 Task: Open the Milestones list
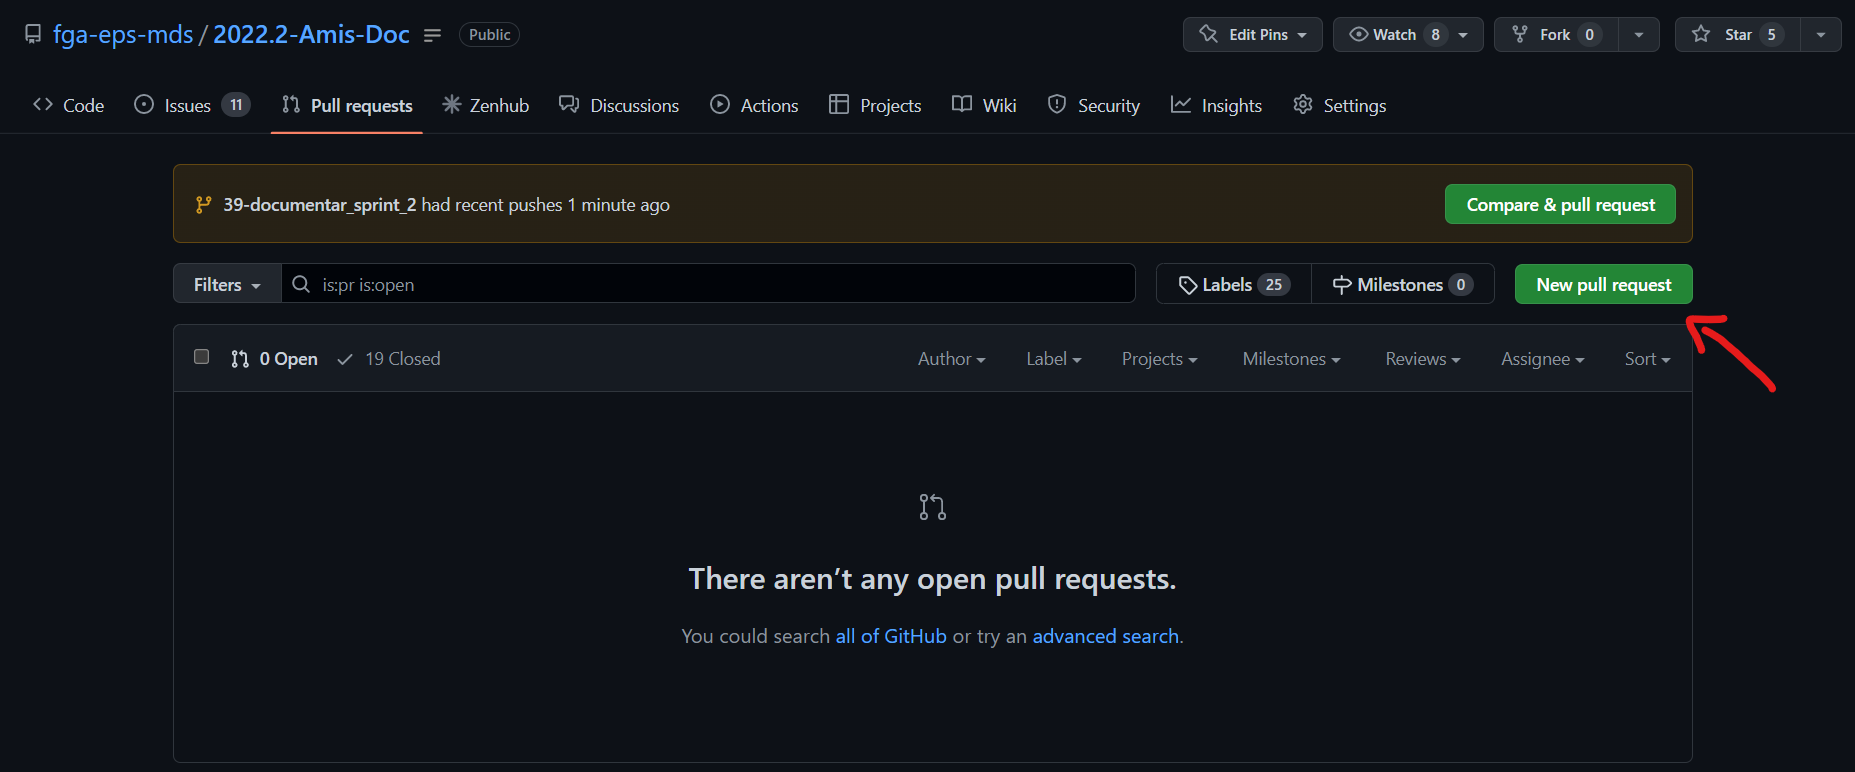(1403, 284)
